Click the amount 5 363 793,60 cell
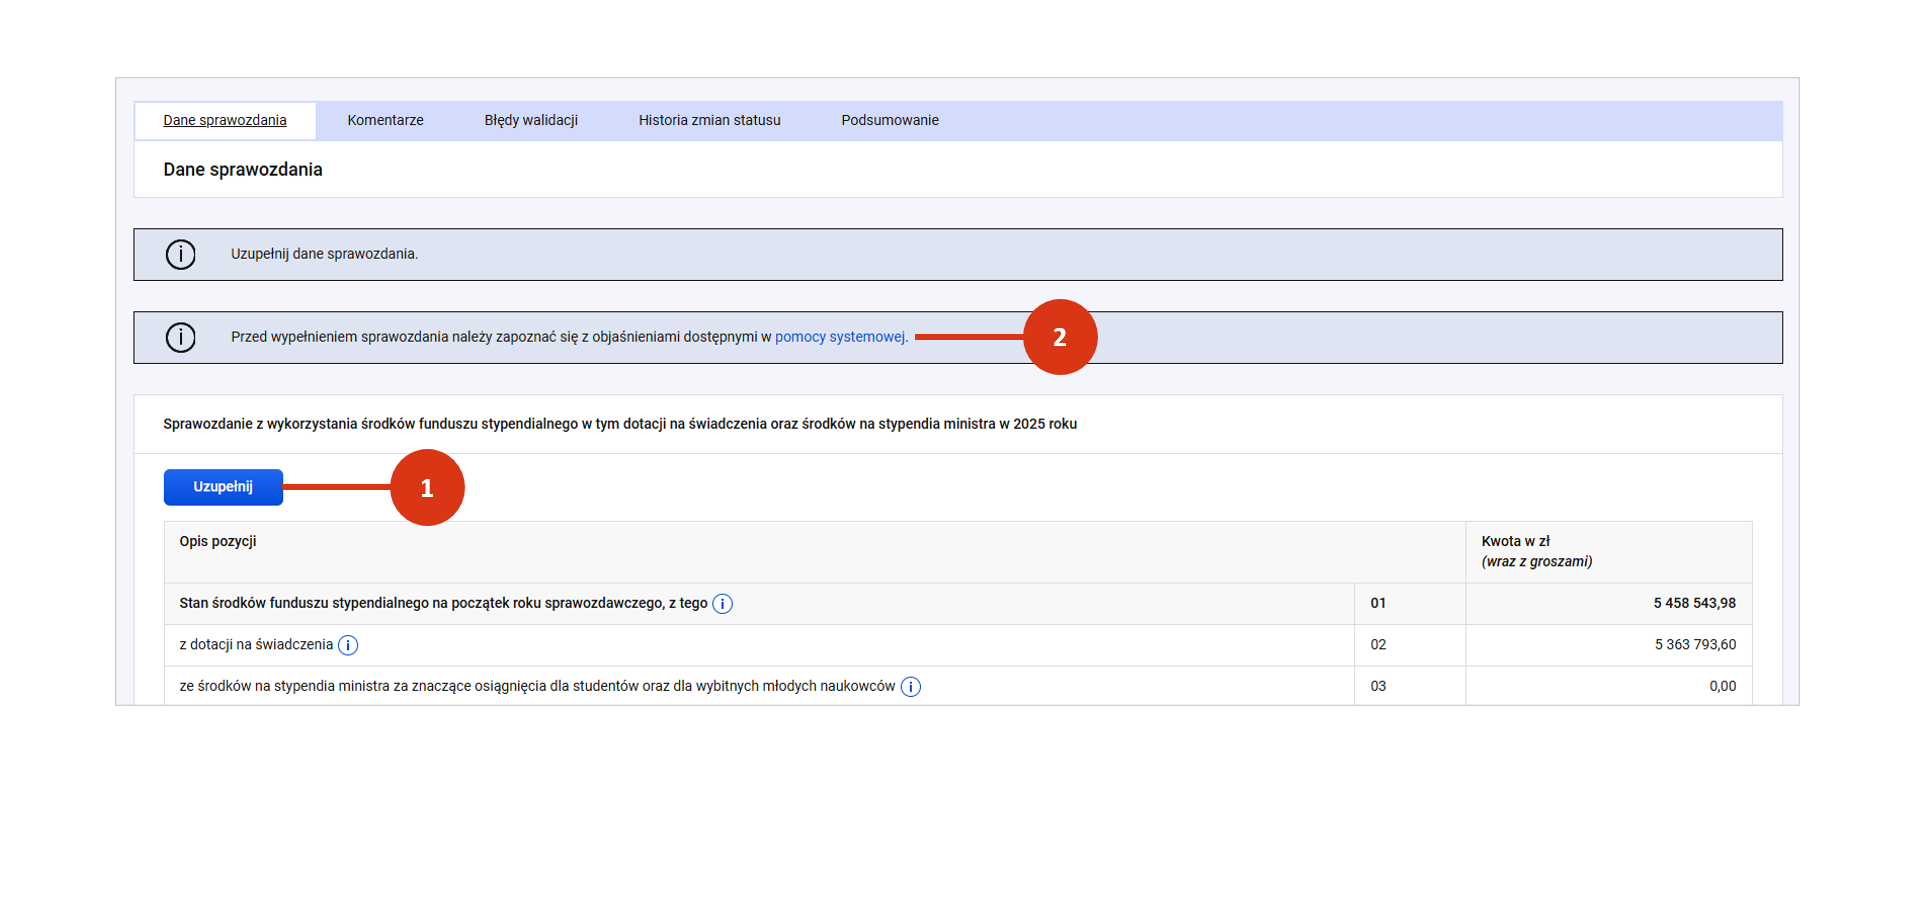This screenshot has width=1914, height=898. pos(1695,645)
